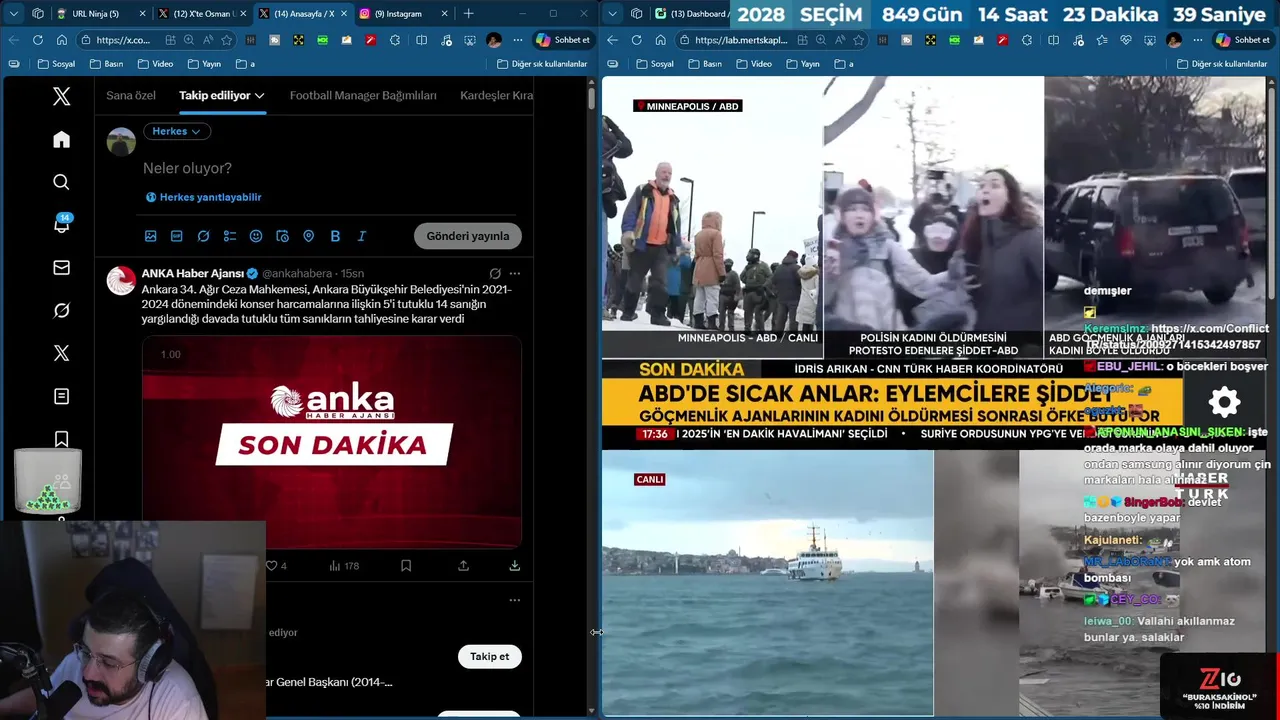Add a poll to the new post
The image size is (1280, 720).
230,236
